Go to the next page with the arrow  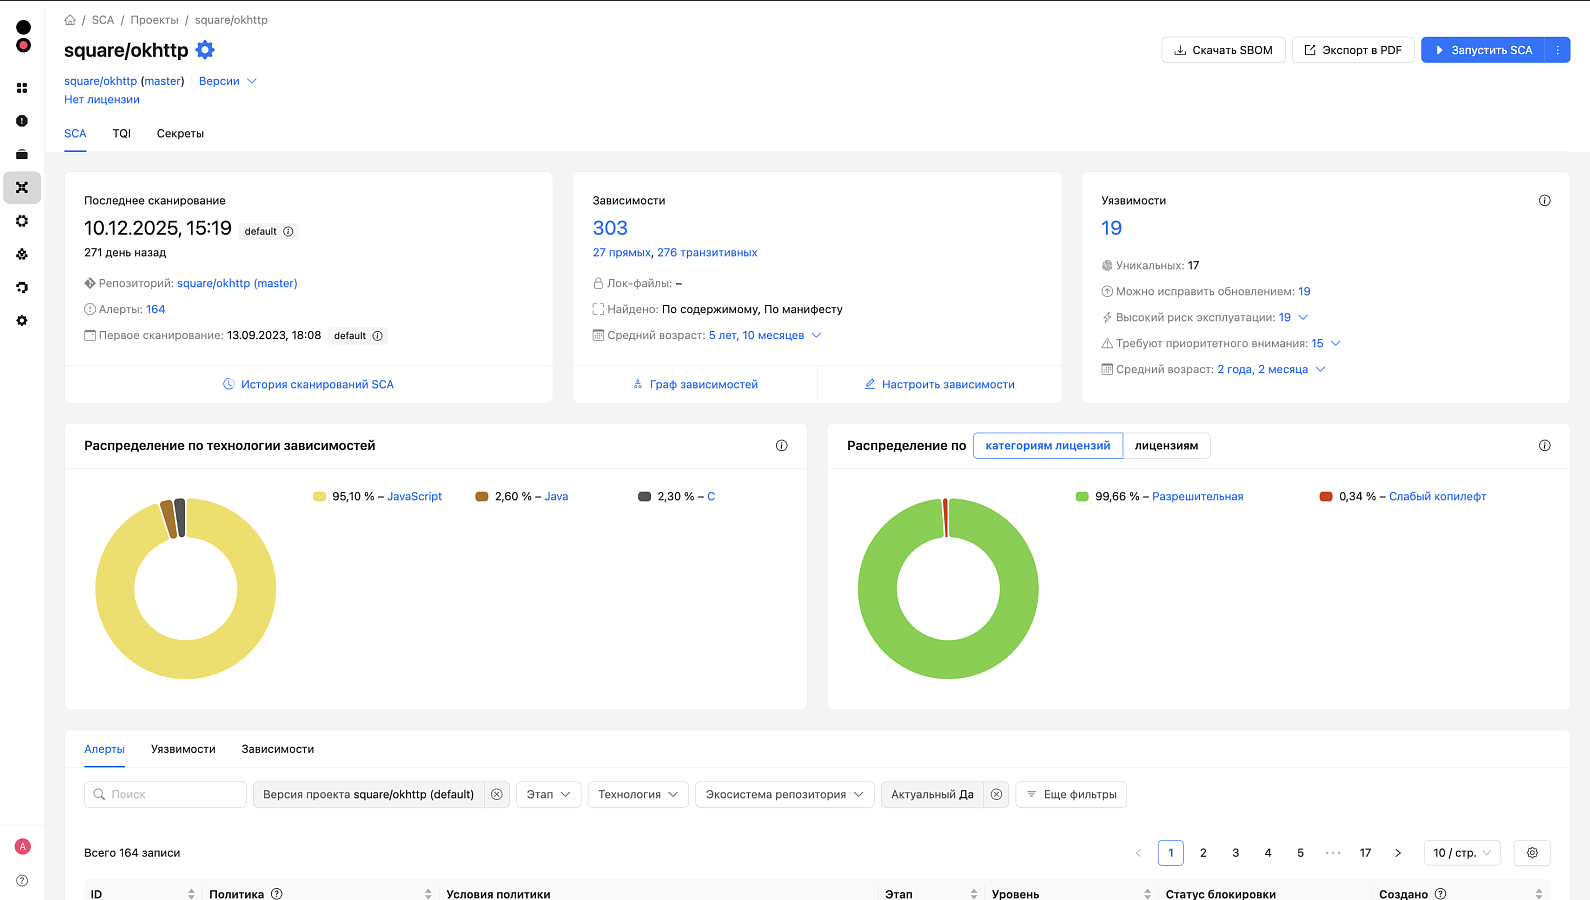[1398, 853]
